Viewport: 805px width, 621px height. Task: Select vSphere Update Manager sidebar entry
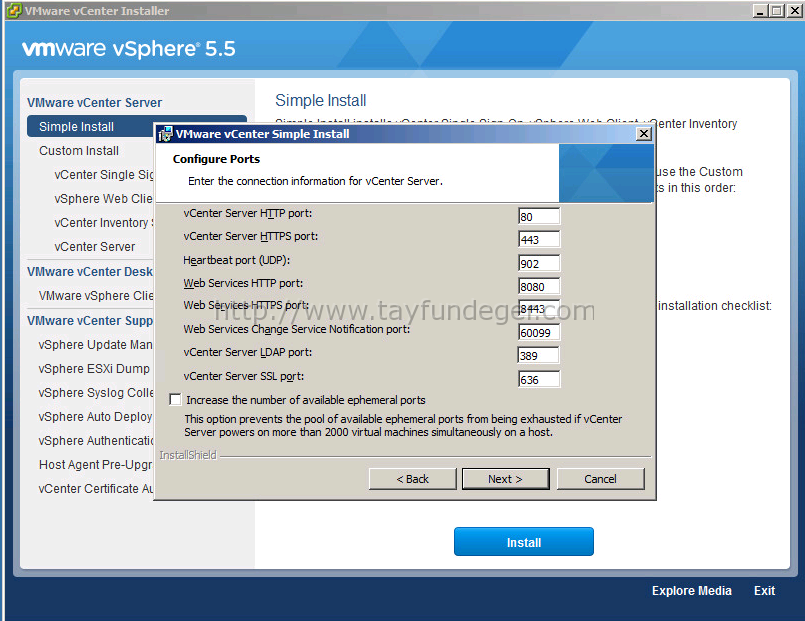tap(96, 344)
